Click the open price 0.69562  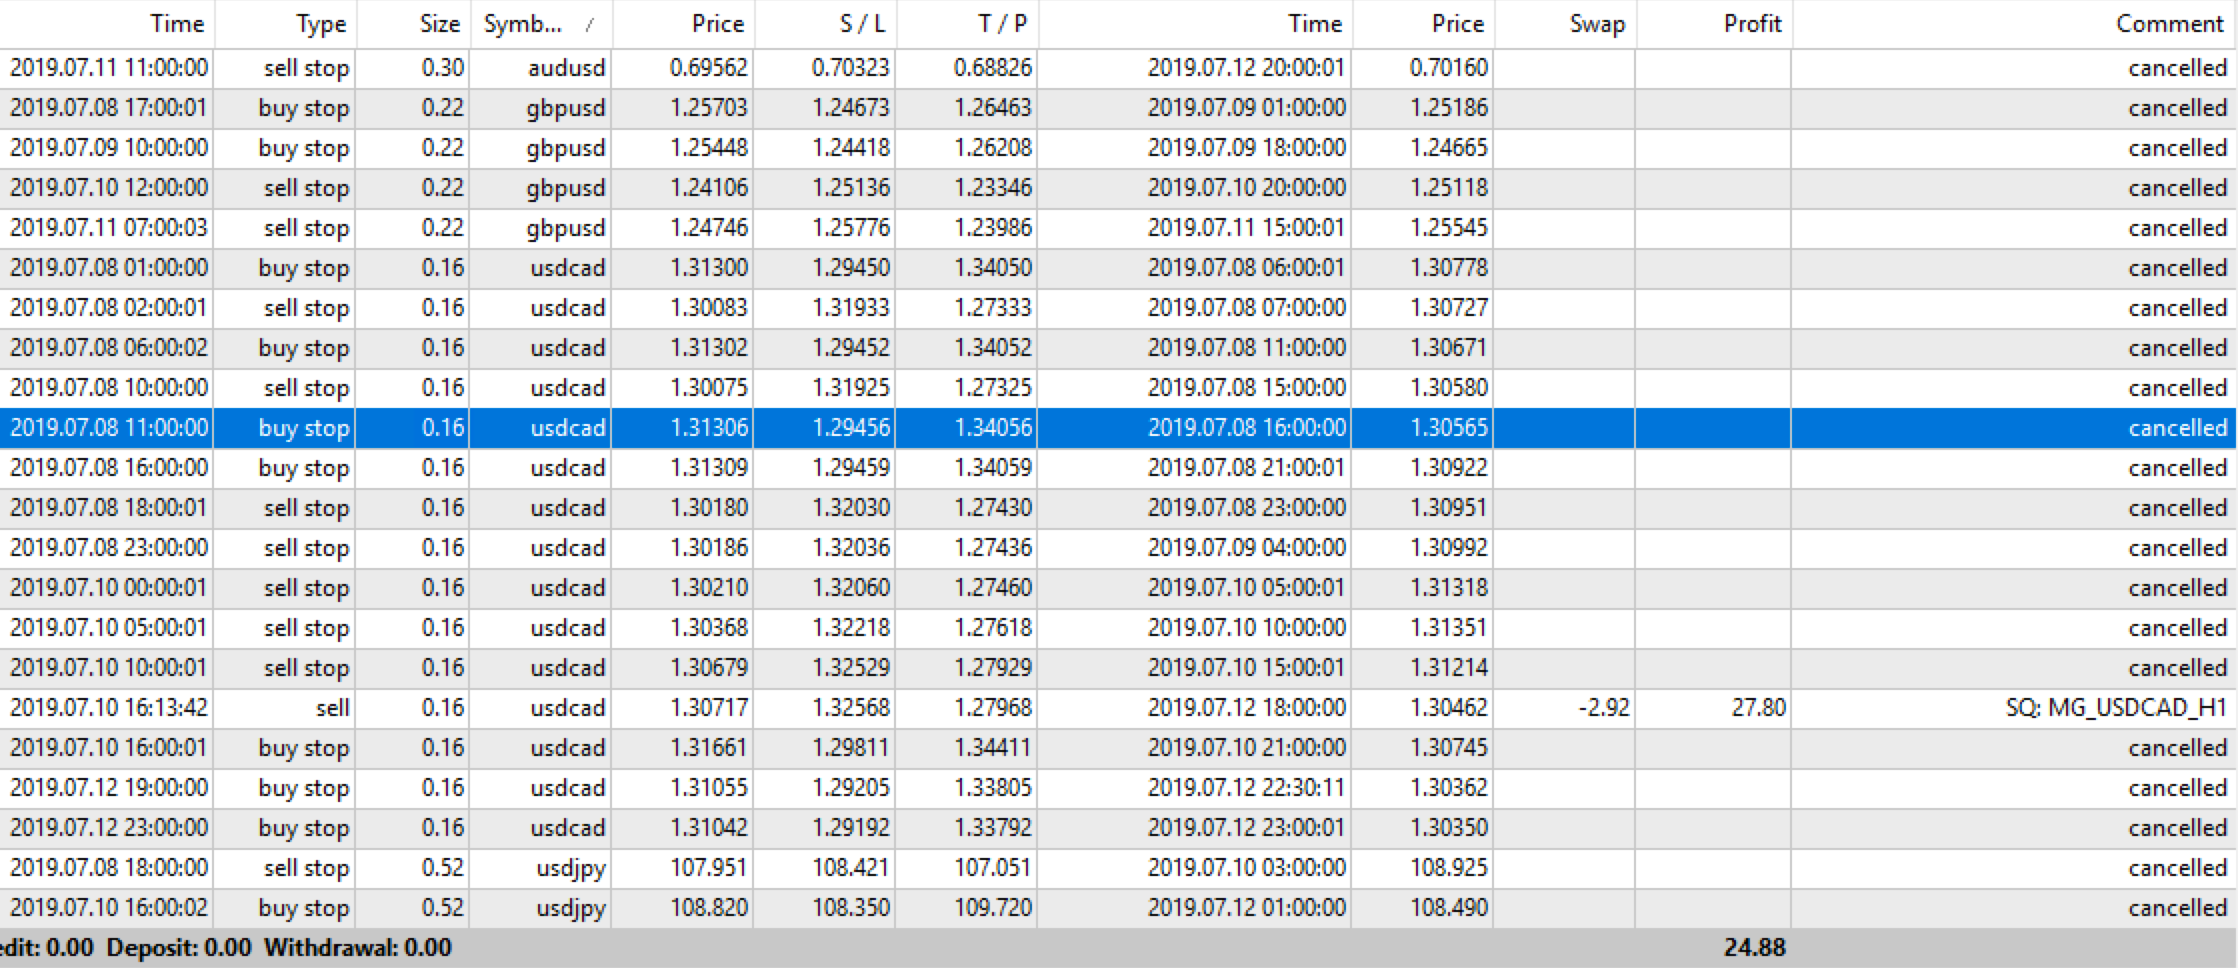pyautogui.click(x=709, y=68)
